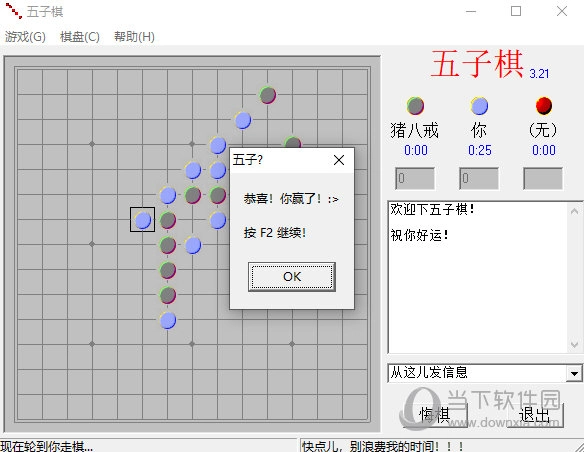Image resolution: width=584 pixels, height=452 pixels.
Task: Click the 悔棋 undo move button
Action: (x=435, y=415)
